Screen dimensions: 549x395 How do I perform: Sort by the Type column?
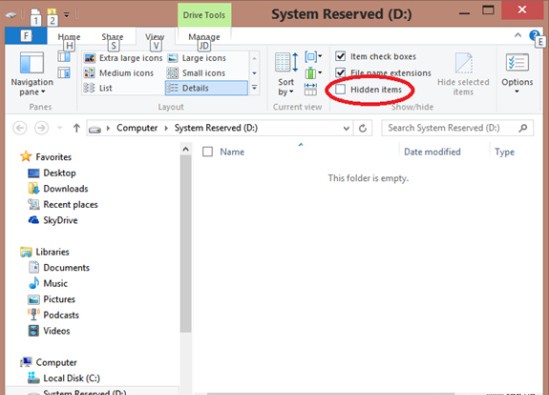coord(504,152)
